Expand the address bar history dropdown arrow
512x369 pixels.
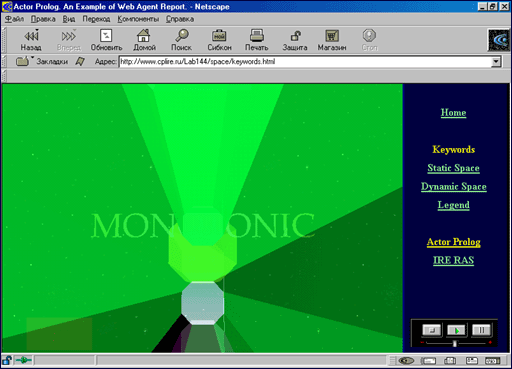(x=496, y=62)
